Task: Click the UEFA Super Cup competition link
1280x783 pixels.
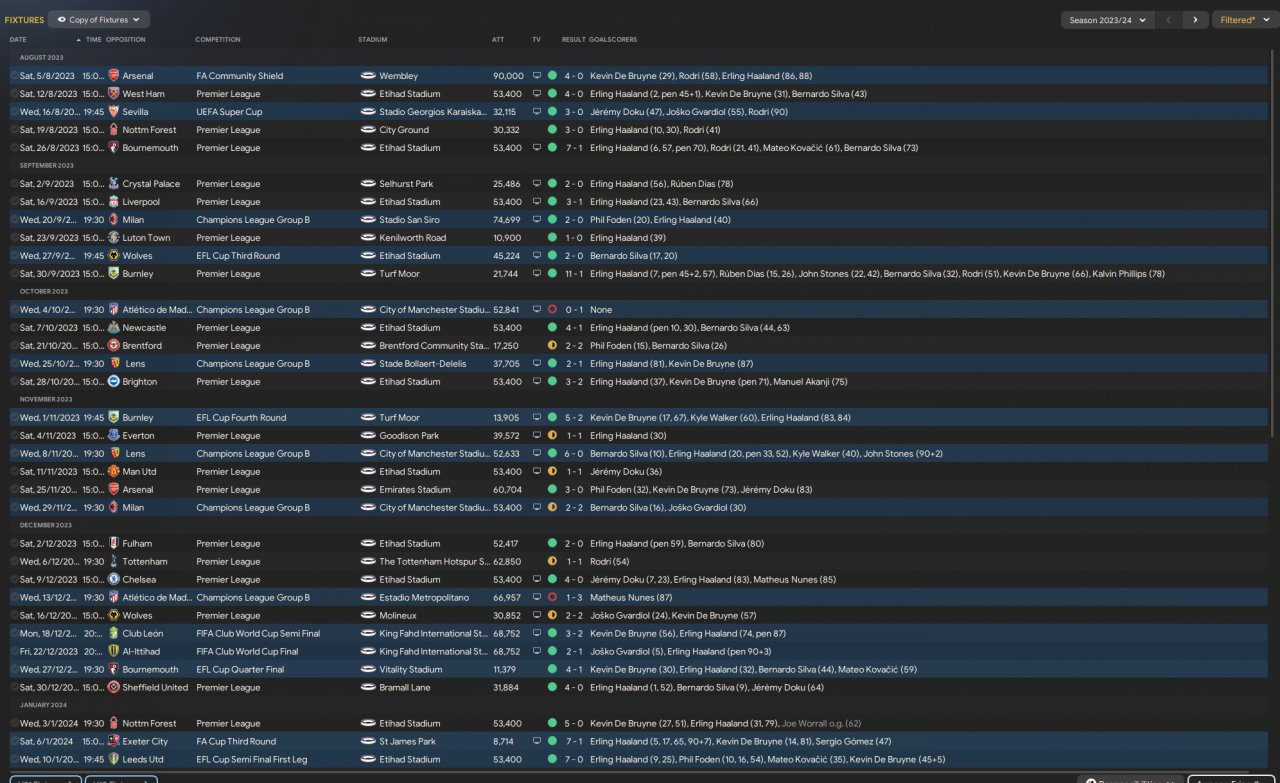Action: coord(229,112)
